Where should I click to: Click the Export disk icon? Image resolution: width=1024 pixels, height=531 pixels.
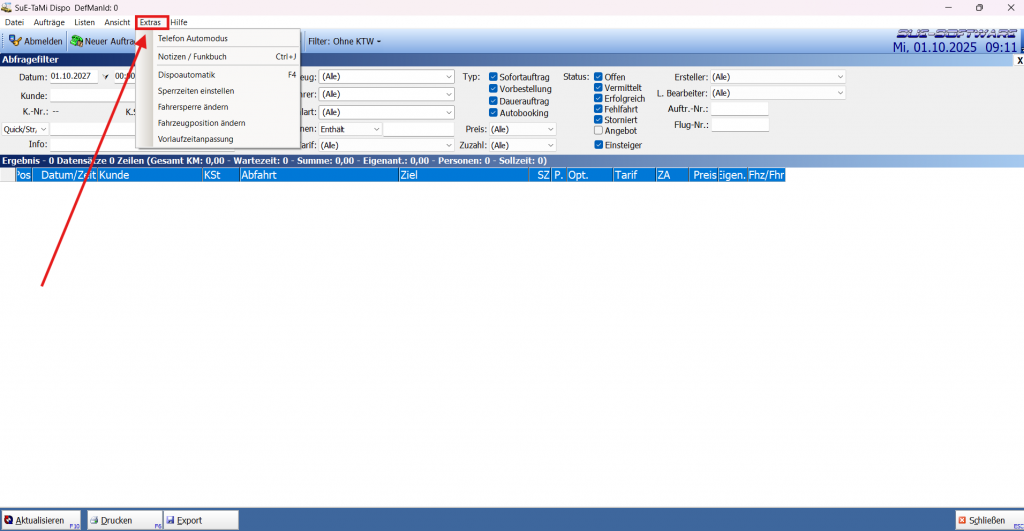(171, 520)
